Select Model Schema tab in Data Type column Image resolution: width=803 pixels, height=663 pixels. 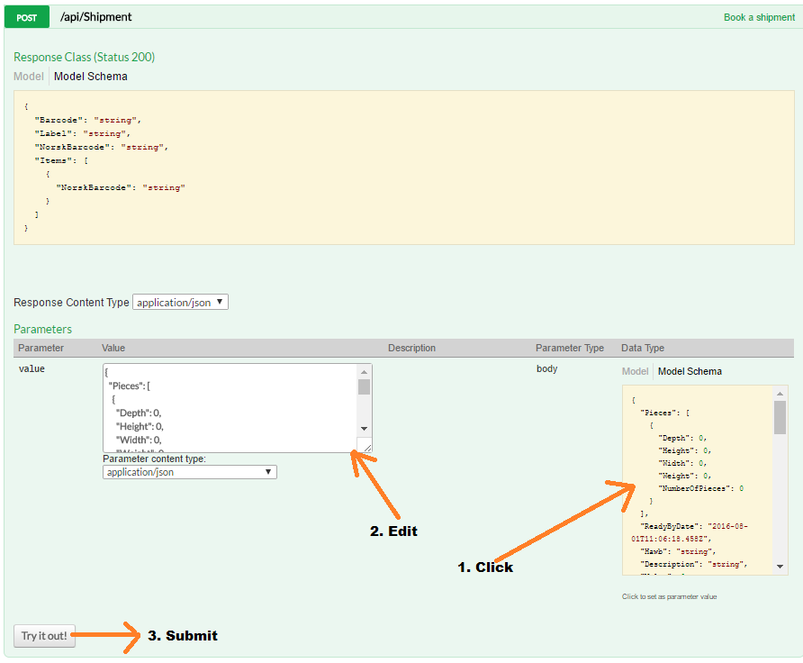pos(689,371)
